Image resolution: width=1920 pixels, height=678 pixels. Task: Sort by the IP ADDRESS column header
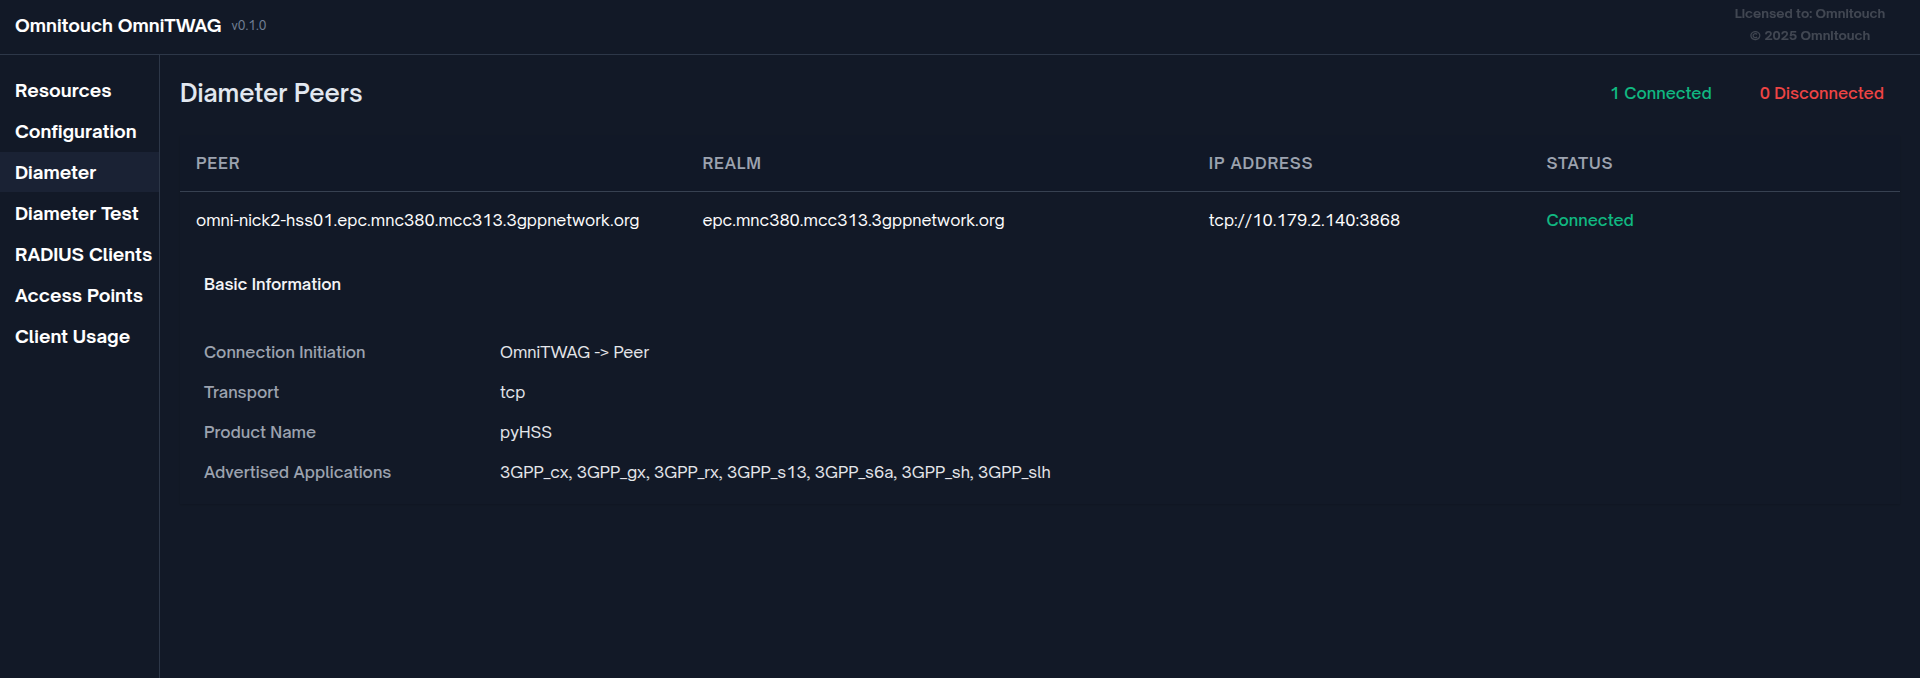coord(1260,163)
